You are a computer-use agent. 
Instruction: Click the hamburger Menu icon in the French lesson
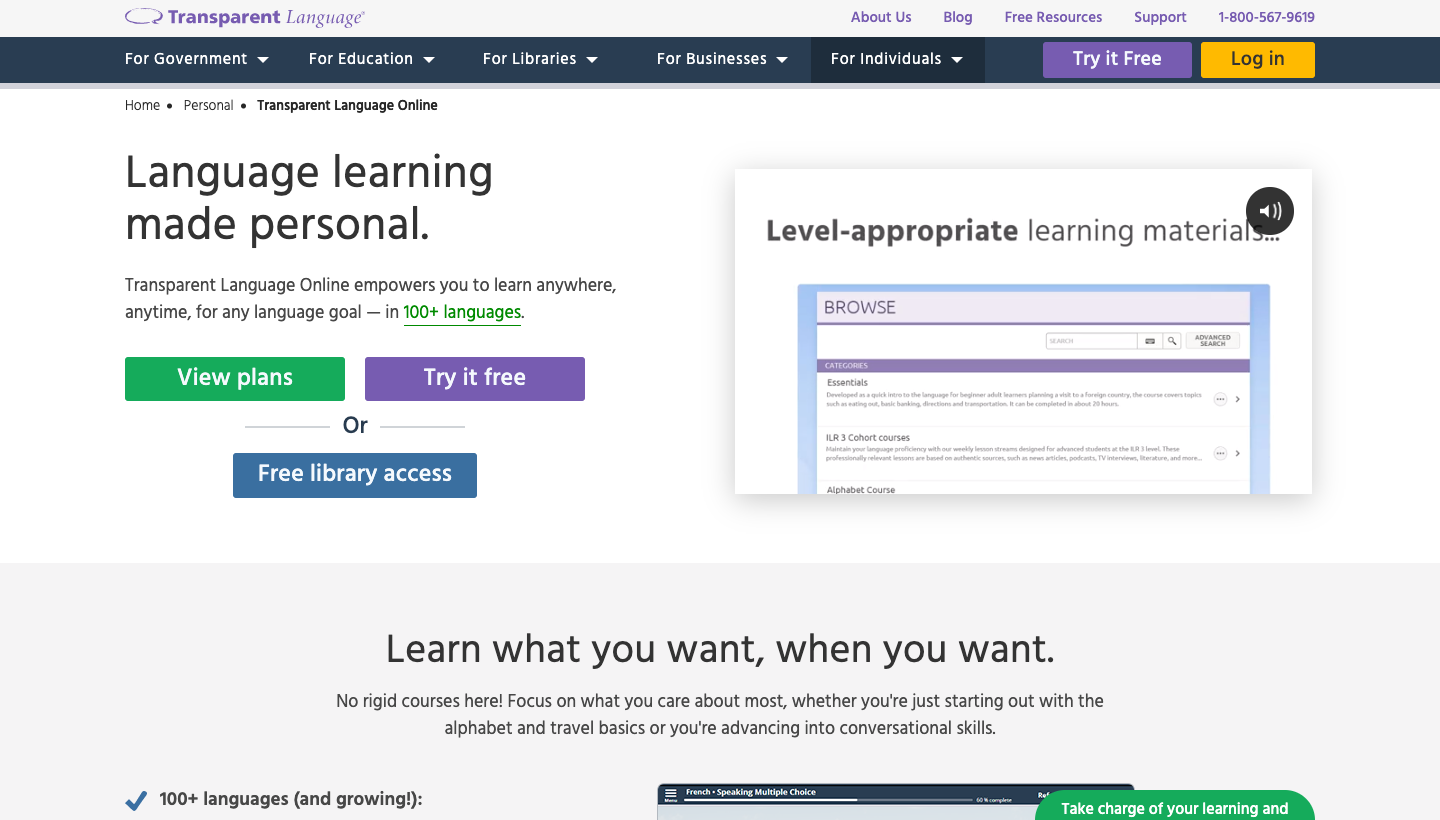point(671,794)
